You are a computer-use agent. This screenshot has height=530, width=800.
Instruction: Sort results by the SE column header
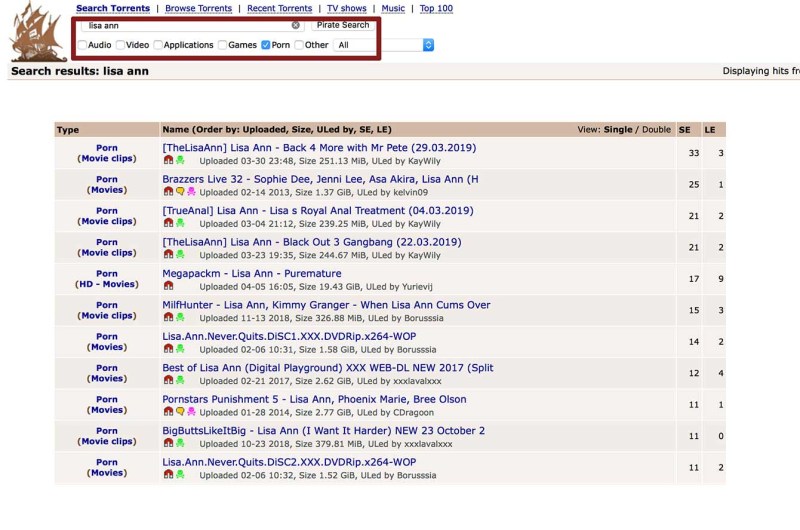(x=685, y=130)
